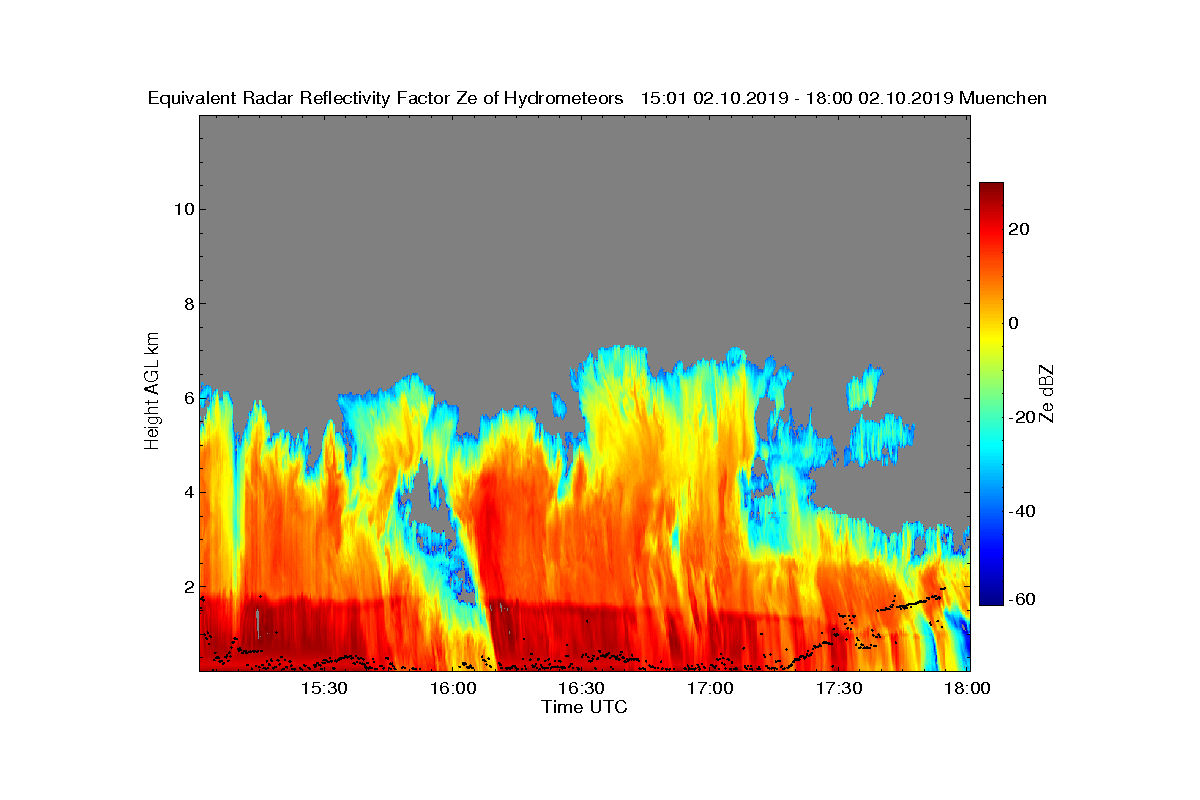
Task: Click the colorbar tick label 20
Action: coord(1020,229)
